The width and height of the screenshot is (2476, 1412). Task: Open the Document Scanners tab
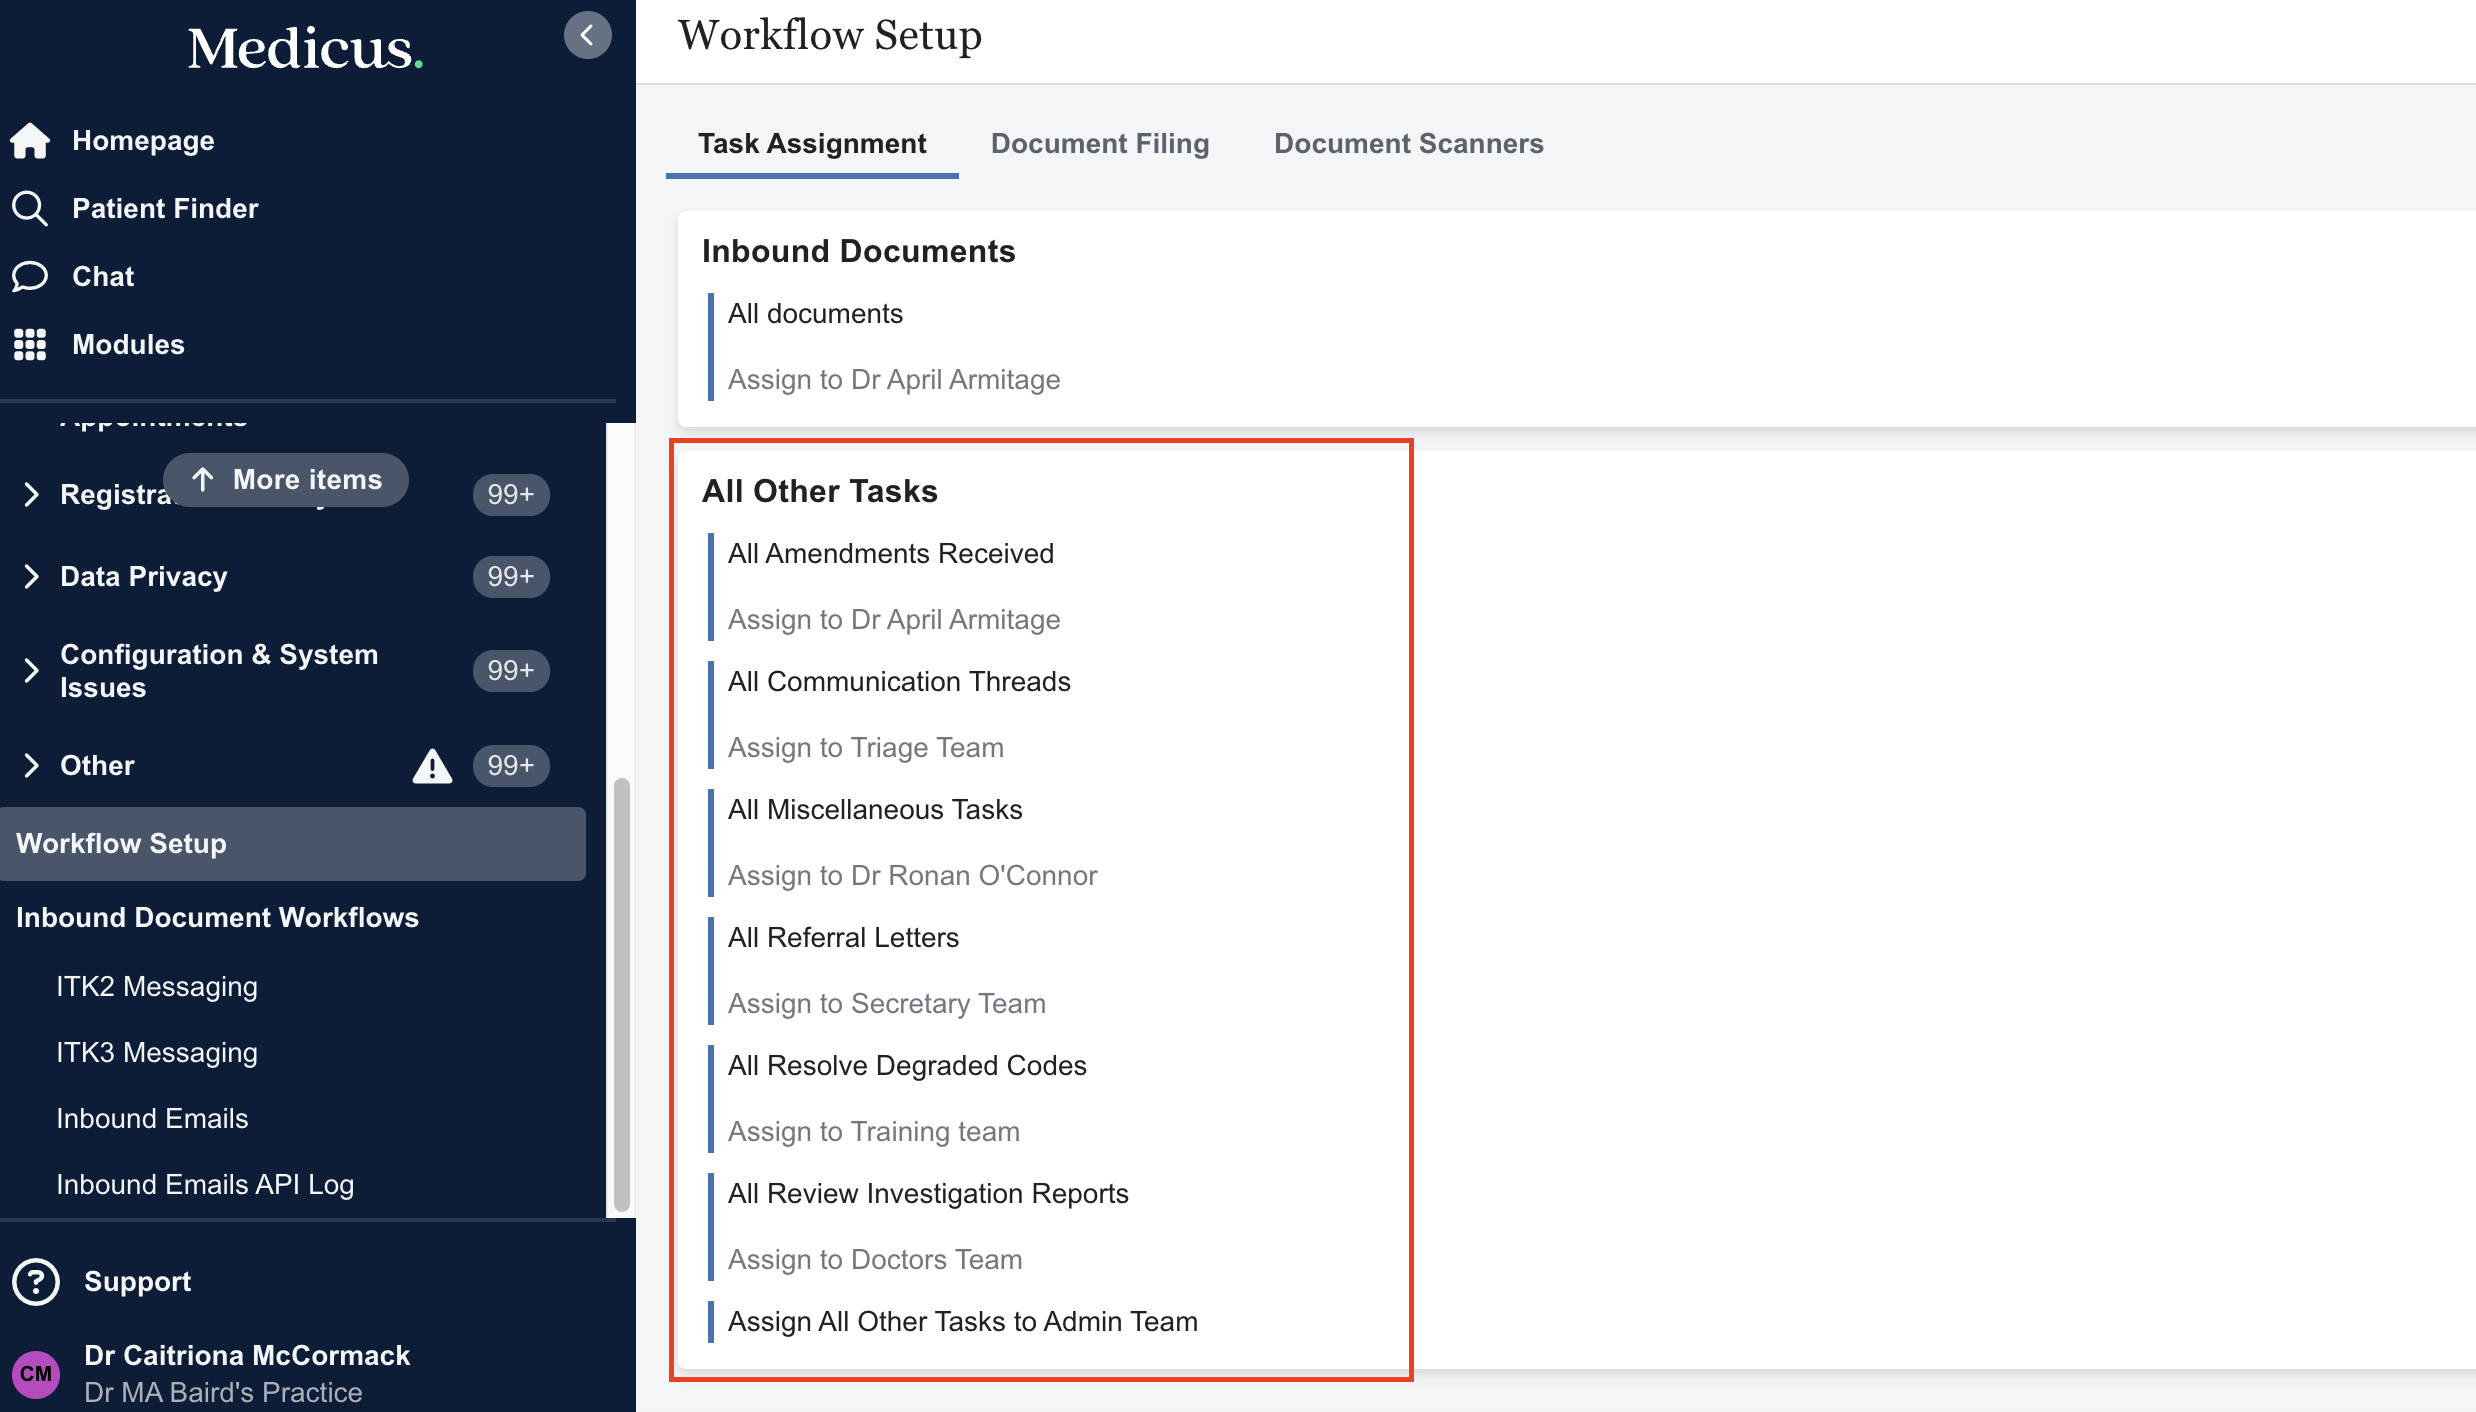click(x=1408, y=144)
